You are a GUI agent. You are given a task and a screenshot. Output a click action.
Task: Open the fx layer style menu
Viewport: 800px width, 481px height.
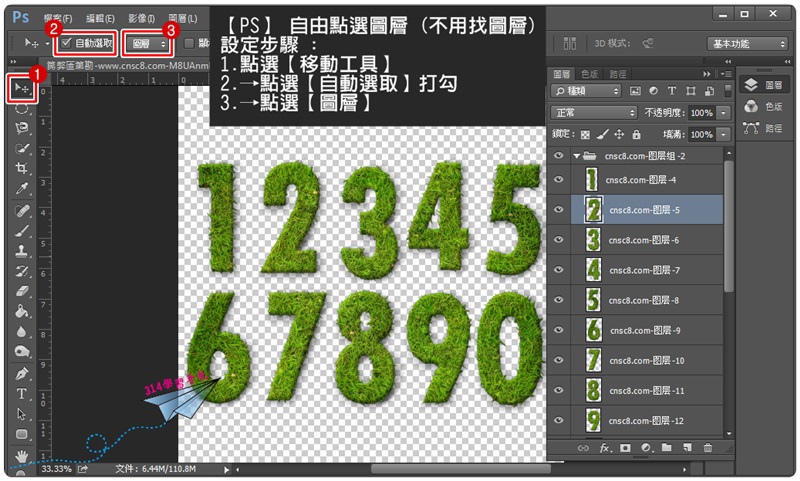pos(606,448)
